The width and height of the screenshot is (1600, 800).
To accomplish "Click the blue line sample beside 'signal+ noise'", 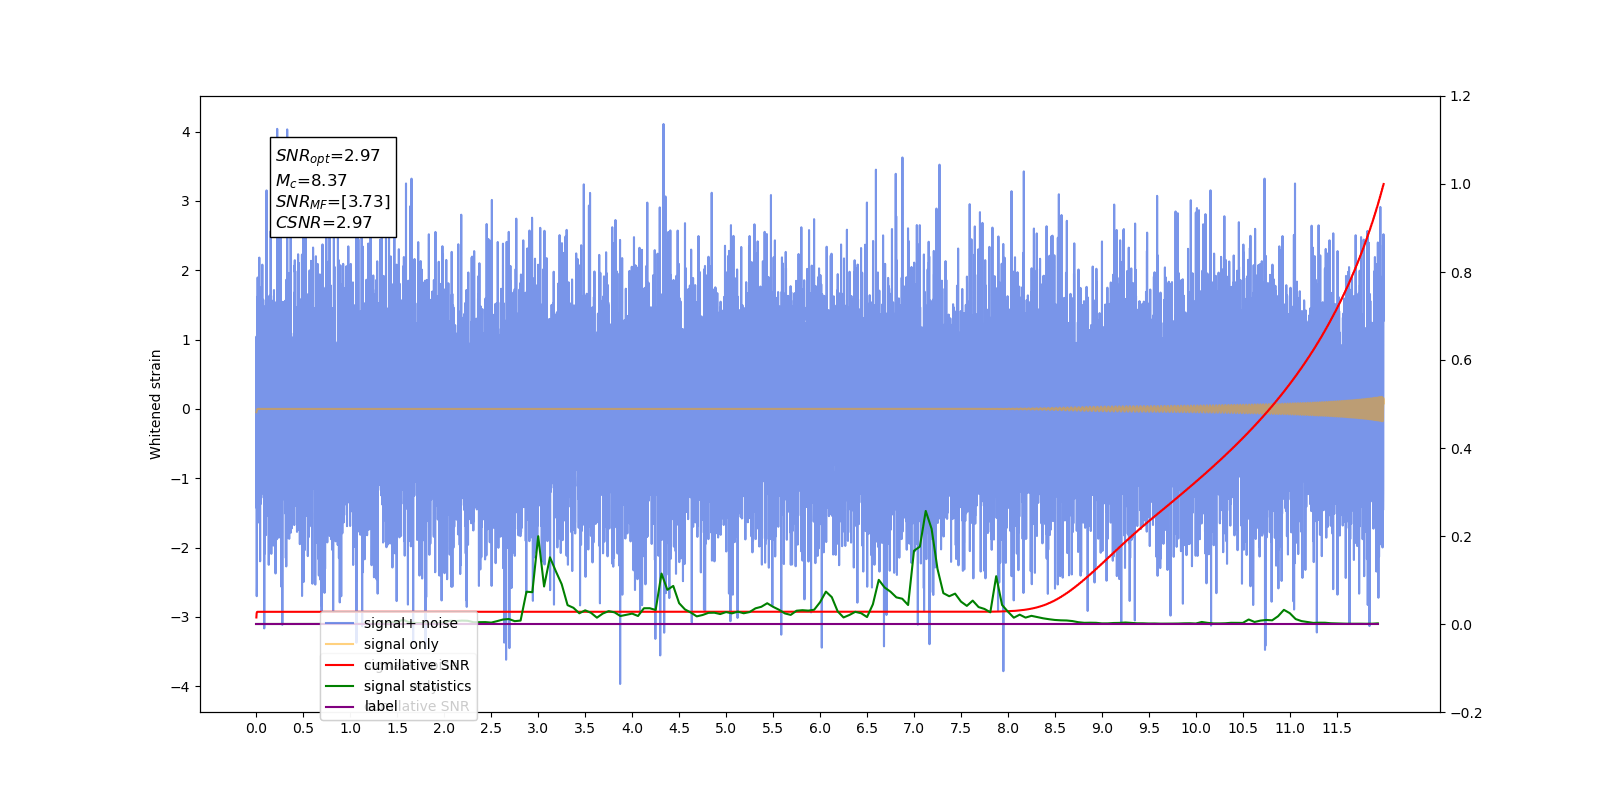I will coord(340,623).
